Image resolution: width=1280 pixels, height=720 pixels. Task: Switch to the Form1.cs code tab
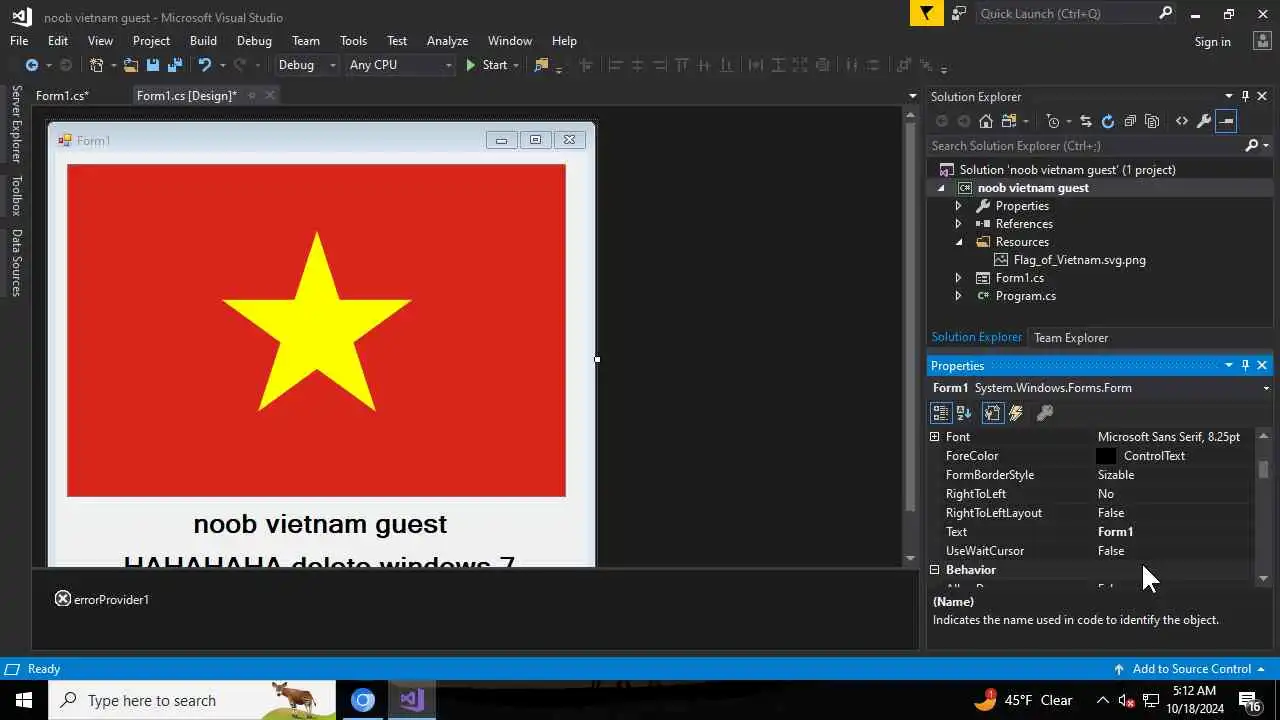tap(62, 96)
